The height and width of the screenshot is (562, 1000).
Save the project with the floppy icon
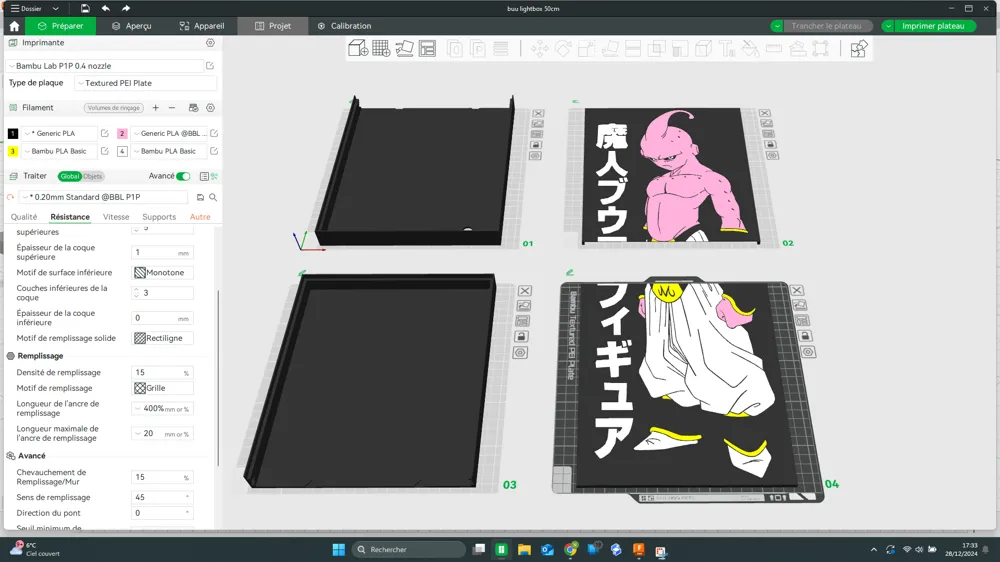coord(85,8)
